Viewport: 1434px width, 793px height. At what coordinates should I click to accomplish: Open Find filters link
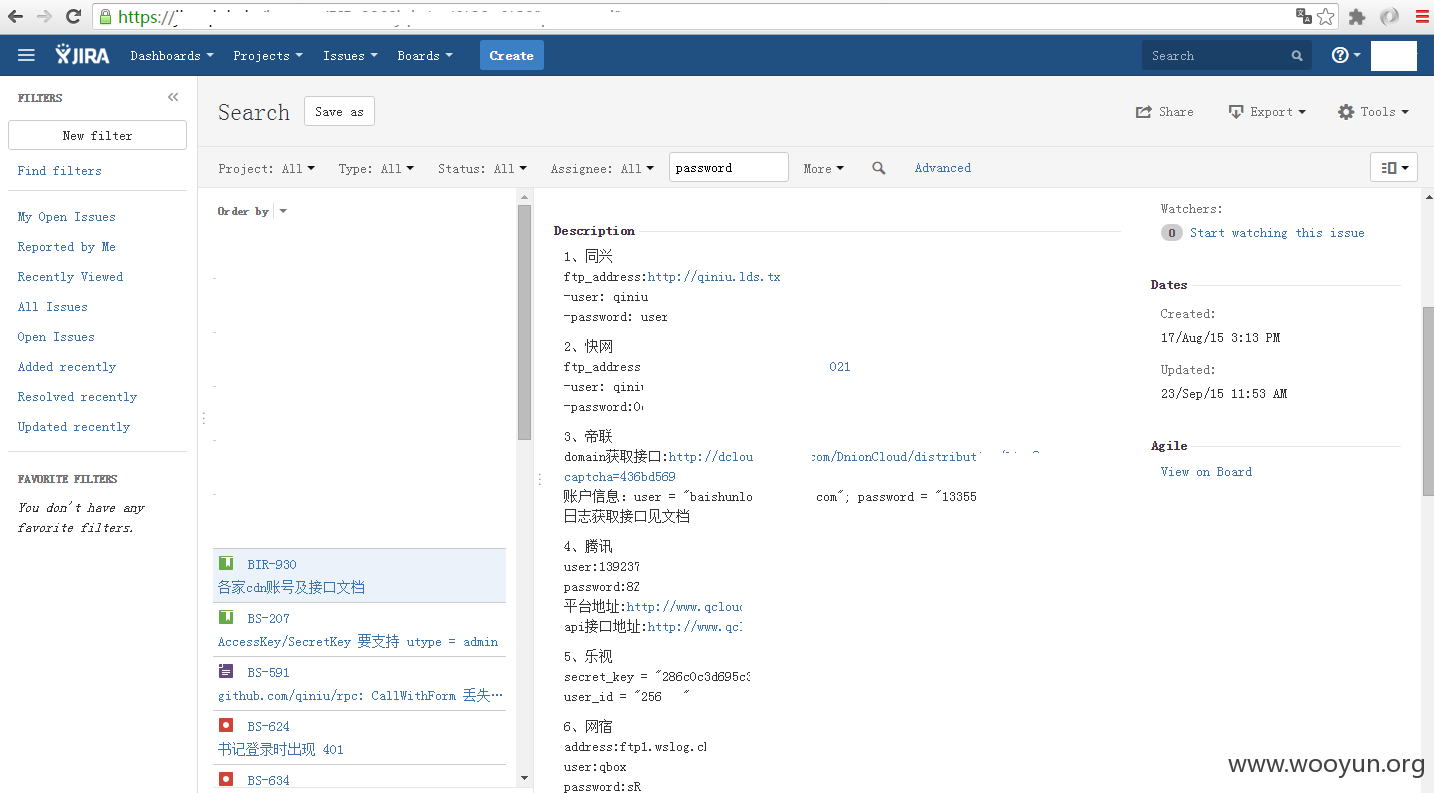[59, 171]
